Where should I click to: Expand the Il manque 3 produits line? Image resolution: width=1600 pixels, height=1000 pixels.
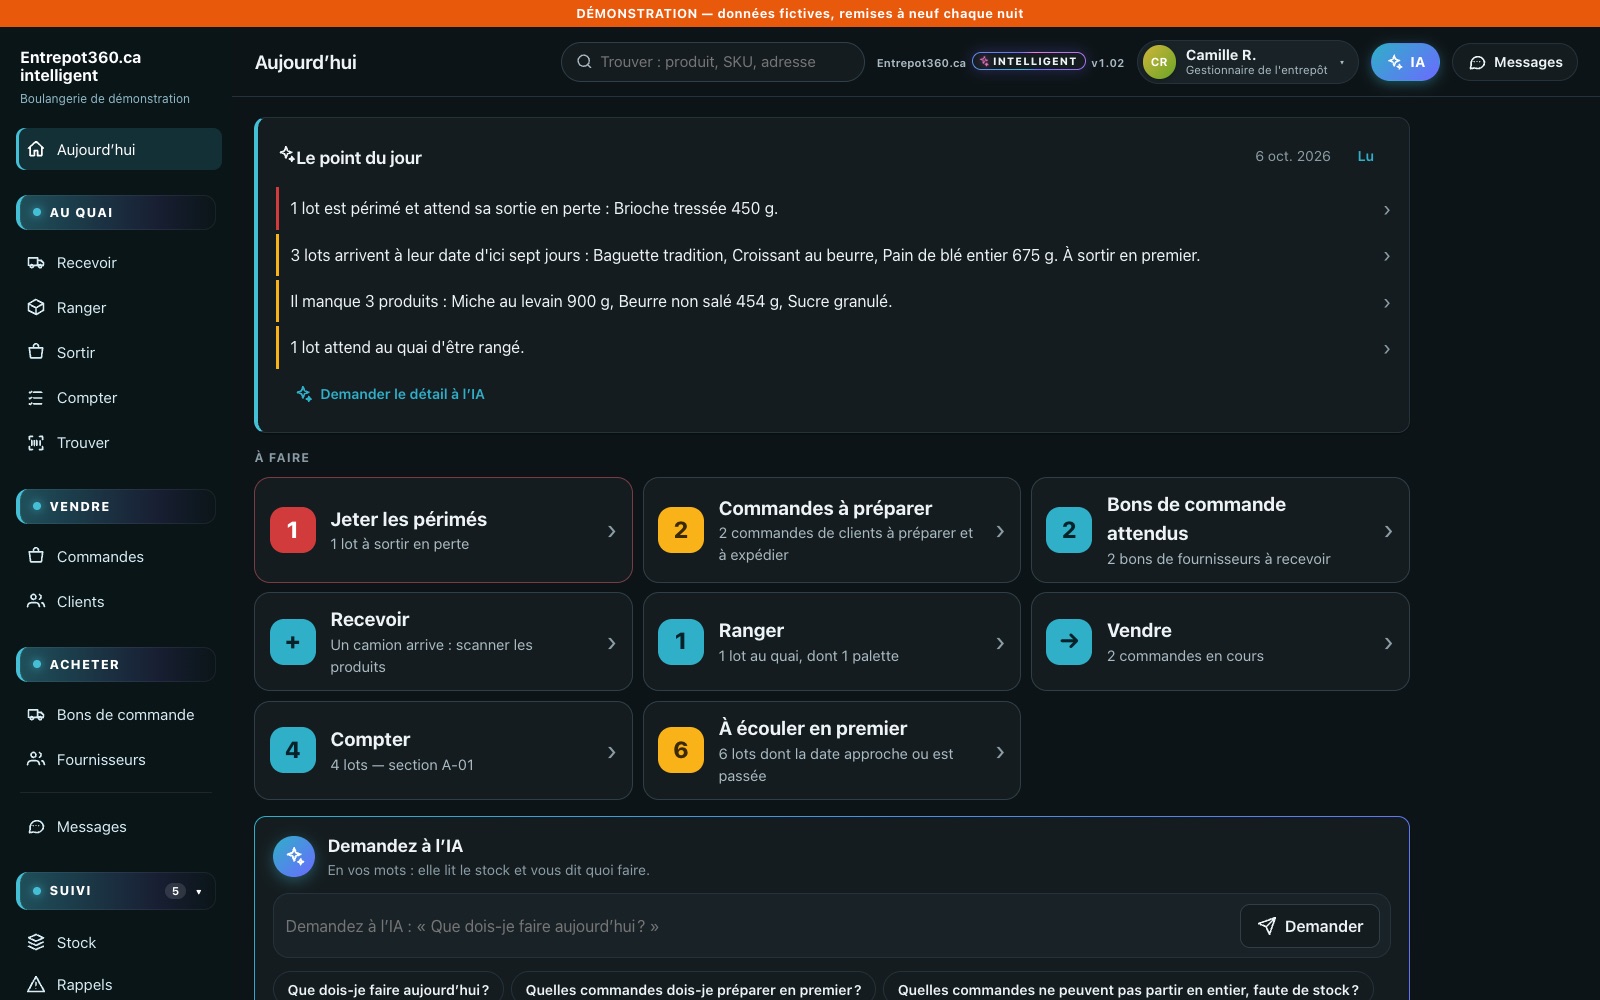[x=834, y=302]
